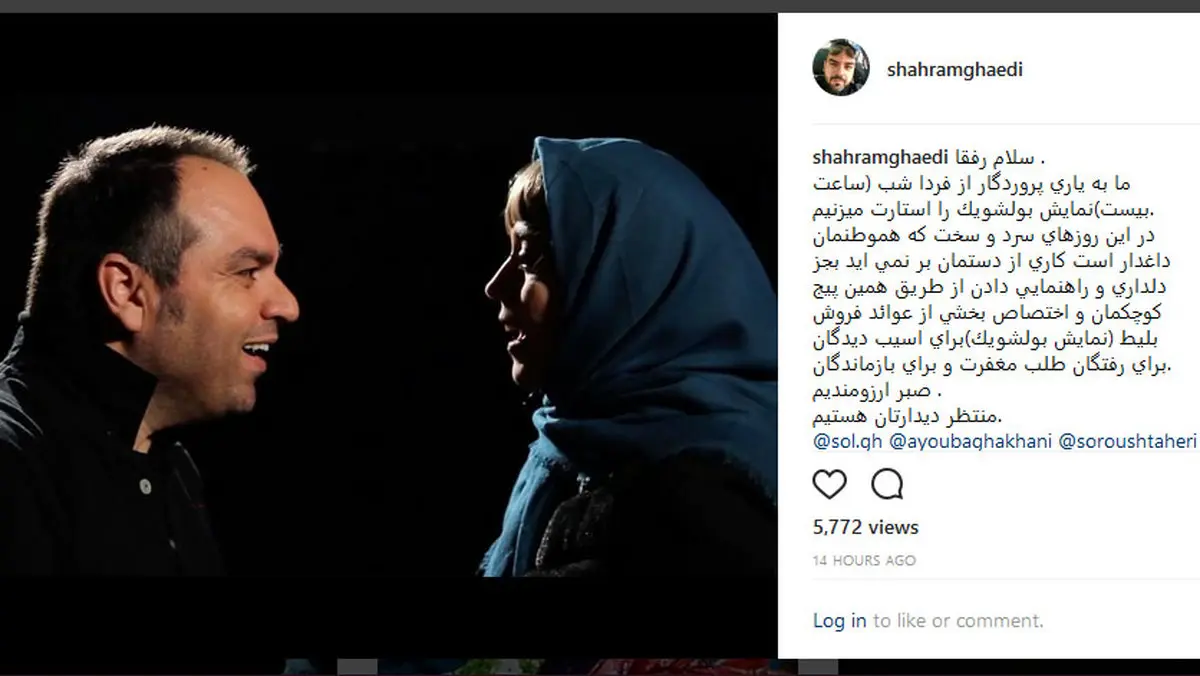Like the post with the heart icon

coord(829,484)
